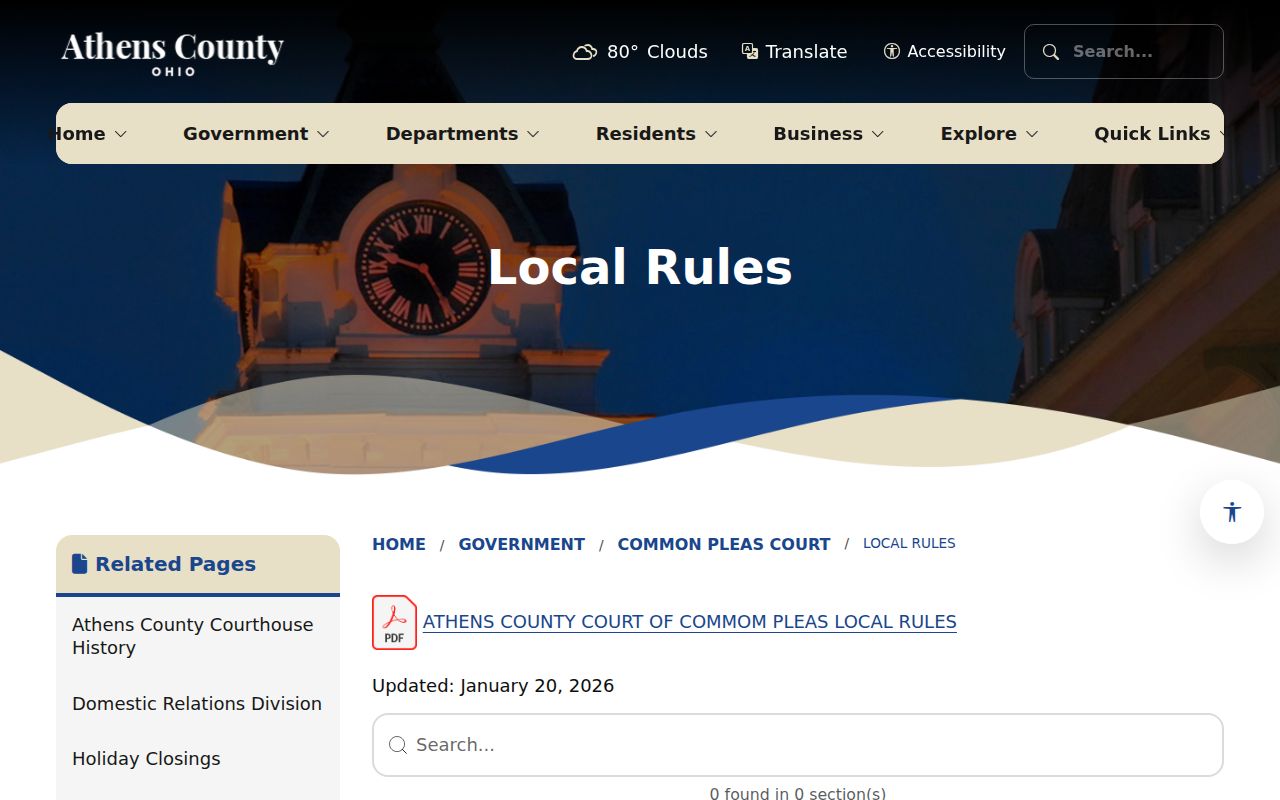Click the magnifier icon in Local Rules search
Viewport: 1280px width, 800px height.
tap(398, 745)
